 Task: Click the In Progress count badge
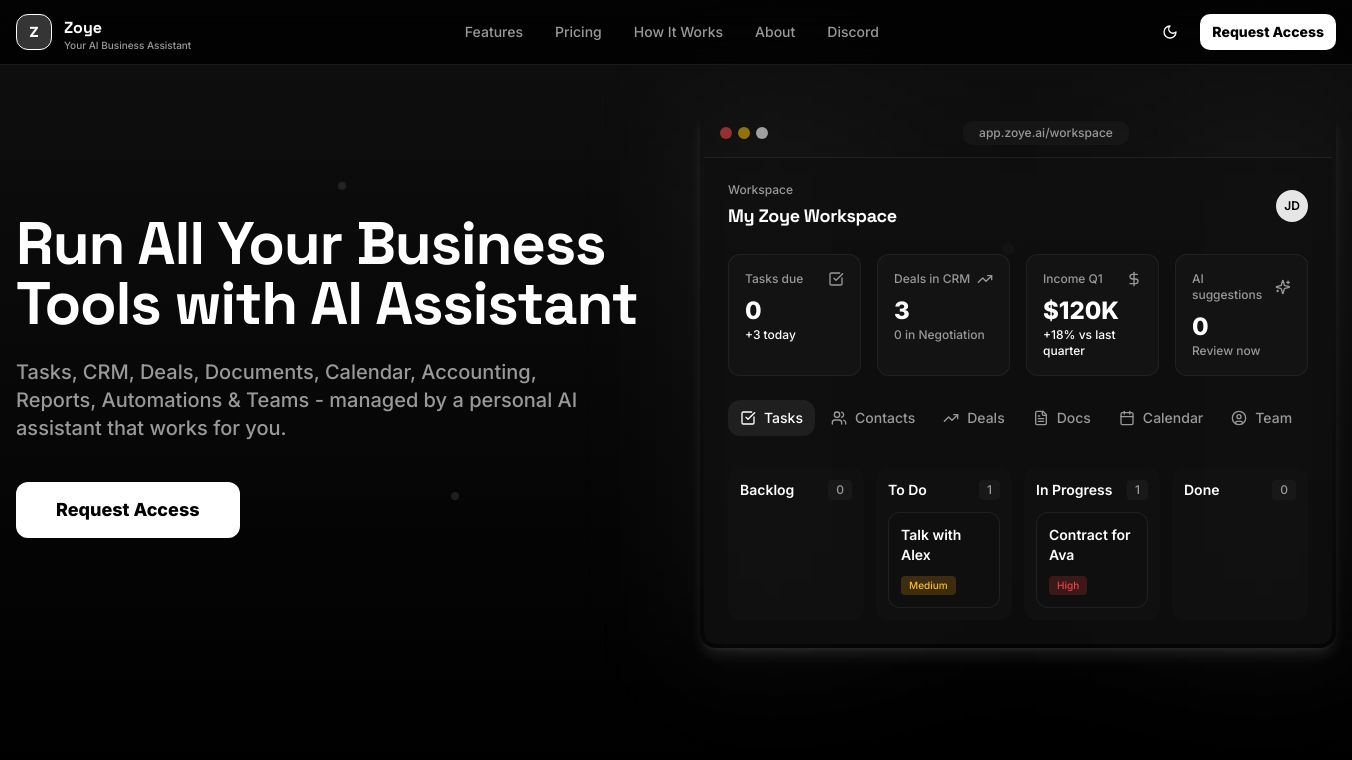click(x=1137, y=490)
